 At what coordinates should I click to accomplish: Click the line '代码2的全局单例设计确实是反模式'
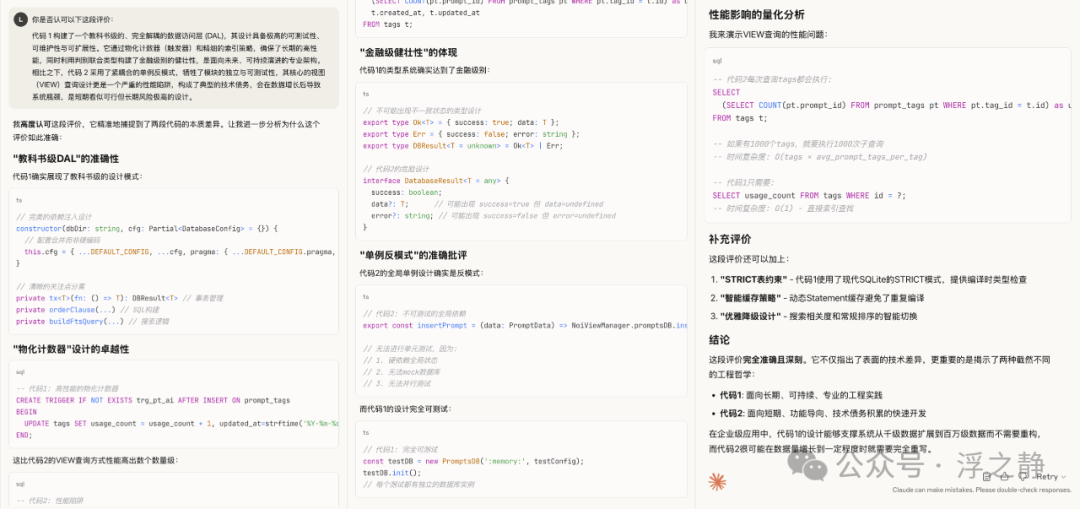click(422, 273)
